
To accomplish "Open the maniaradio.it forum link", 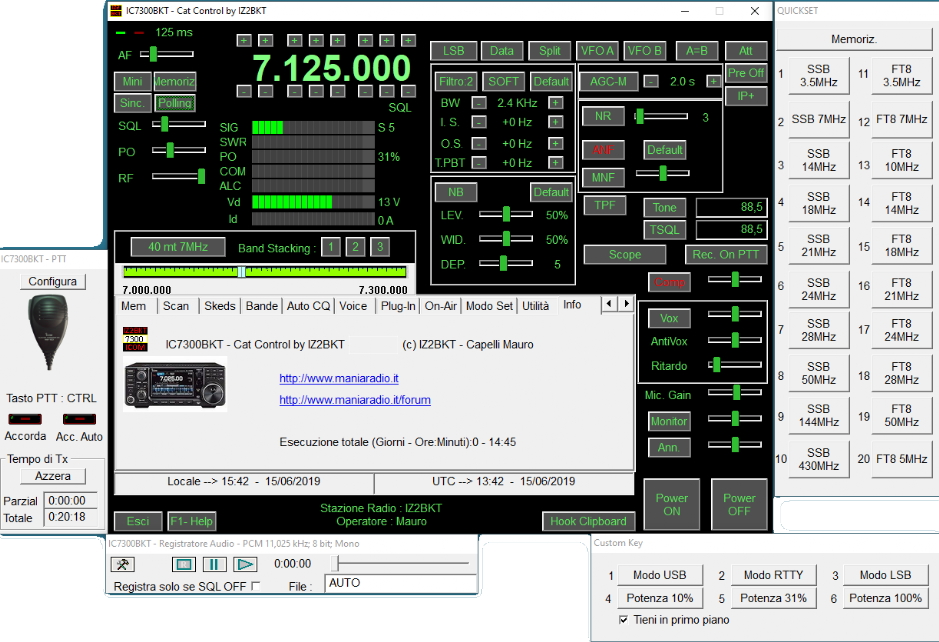I will tap(355, 400).
